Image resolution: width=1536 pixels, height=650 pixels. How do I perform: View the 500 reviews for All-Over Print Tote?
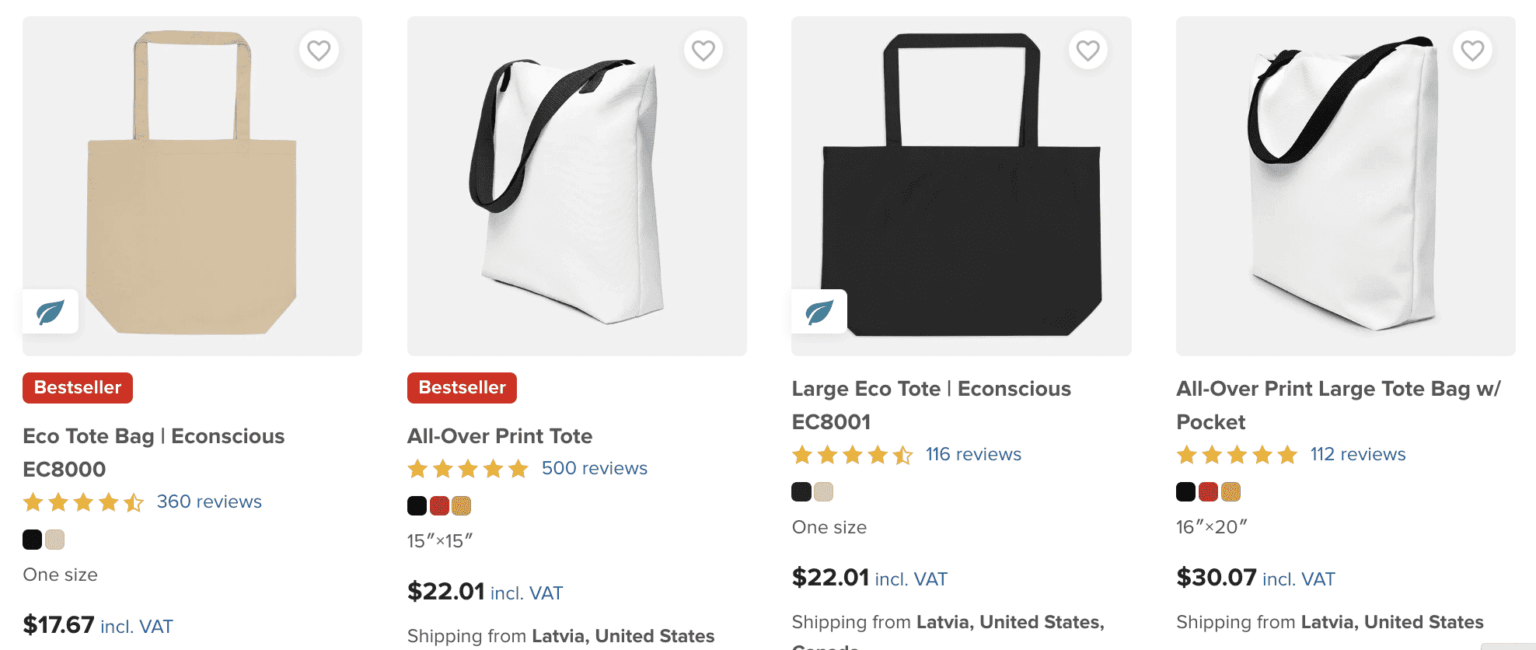[594, 468]
